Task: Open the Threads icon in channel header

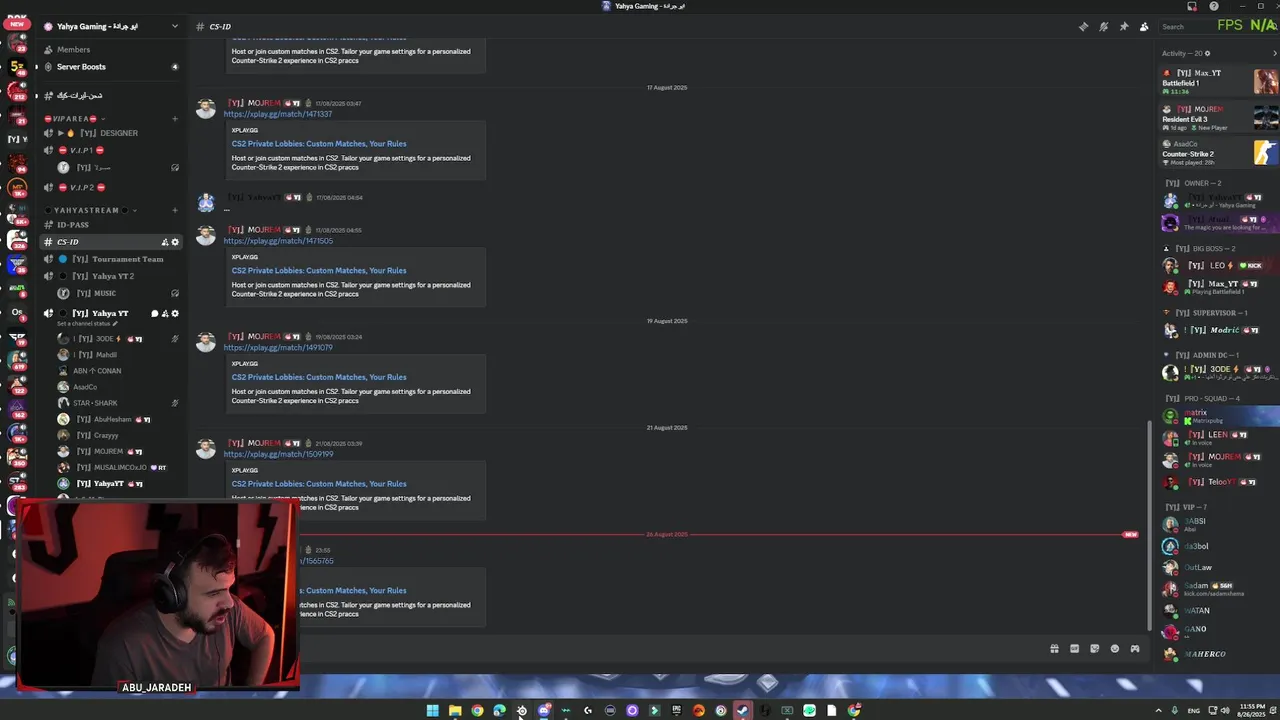Action: tap(1083, 27)
